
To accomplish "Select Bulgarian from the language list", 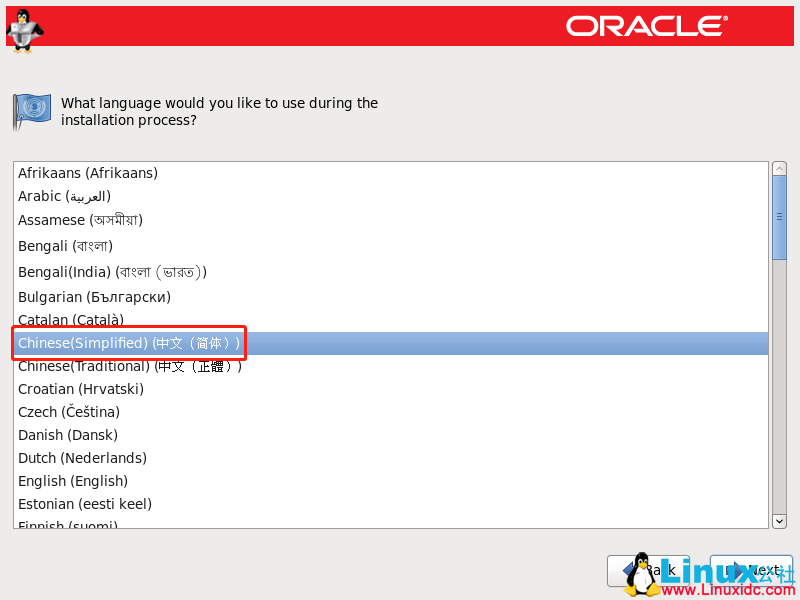I will tap(94, 296).
